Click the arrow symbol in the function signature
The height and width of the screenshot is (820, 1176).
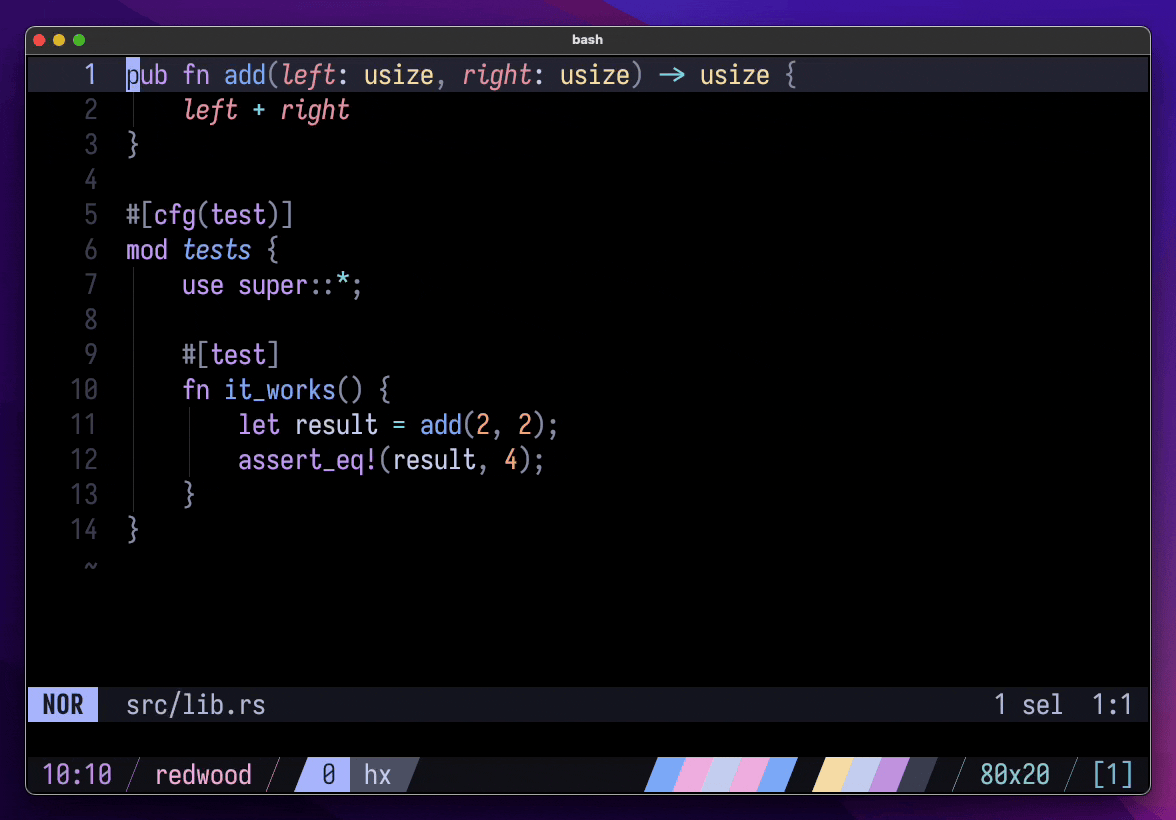point(671,76)
